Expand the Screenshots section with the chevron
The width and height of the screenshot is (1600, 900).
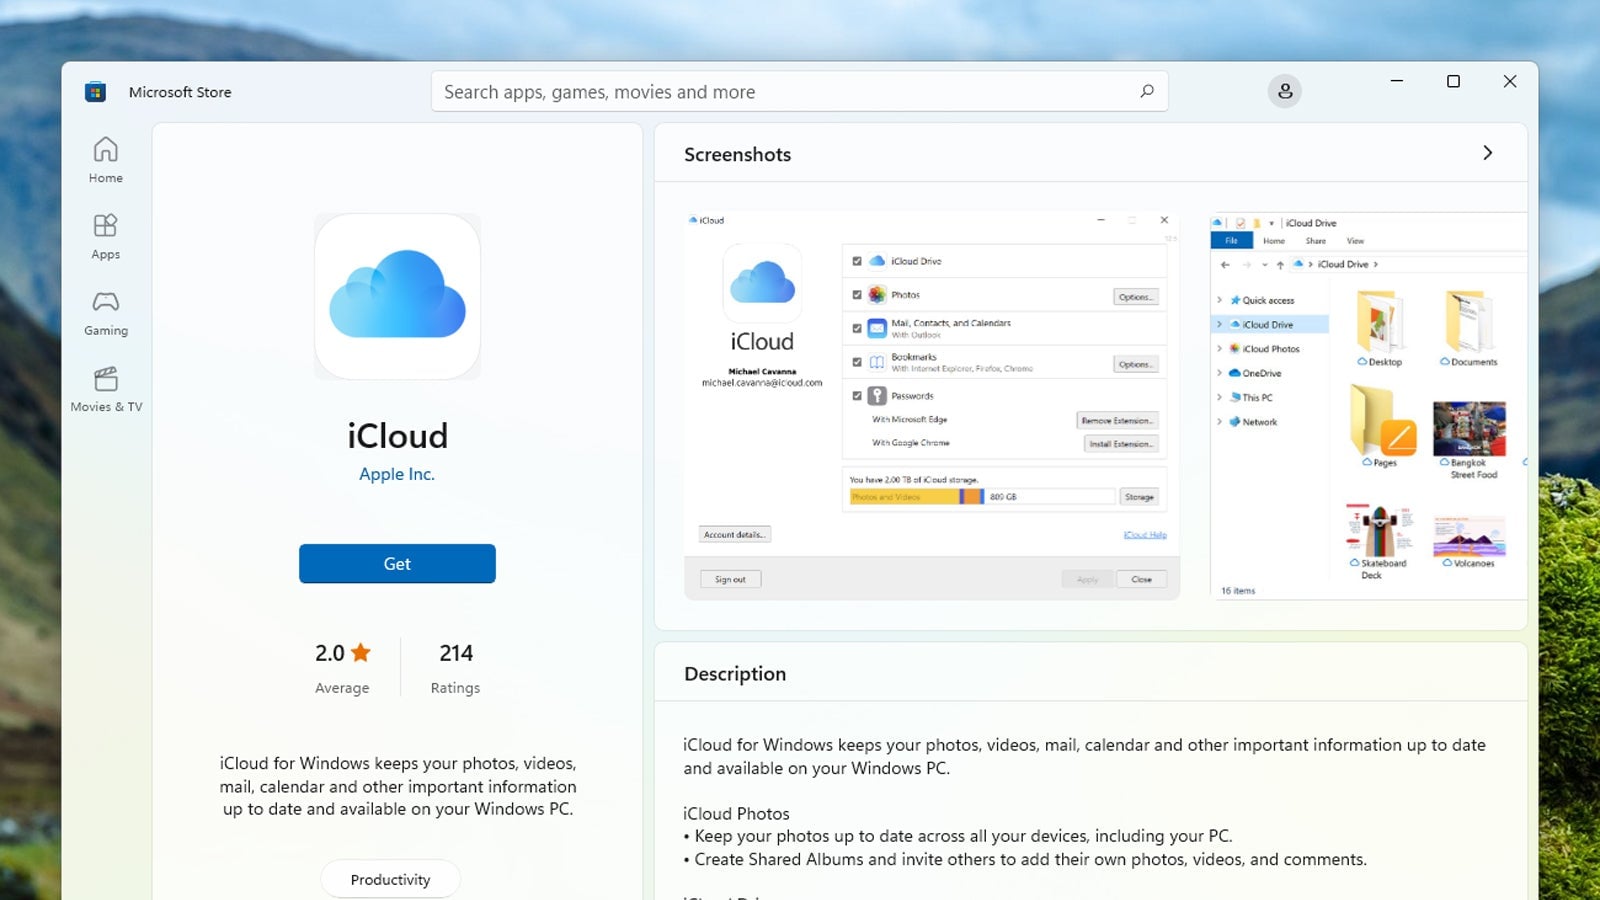(x=1488, y=153)
